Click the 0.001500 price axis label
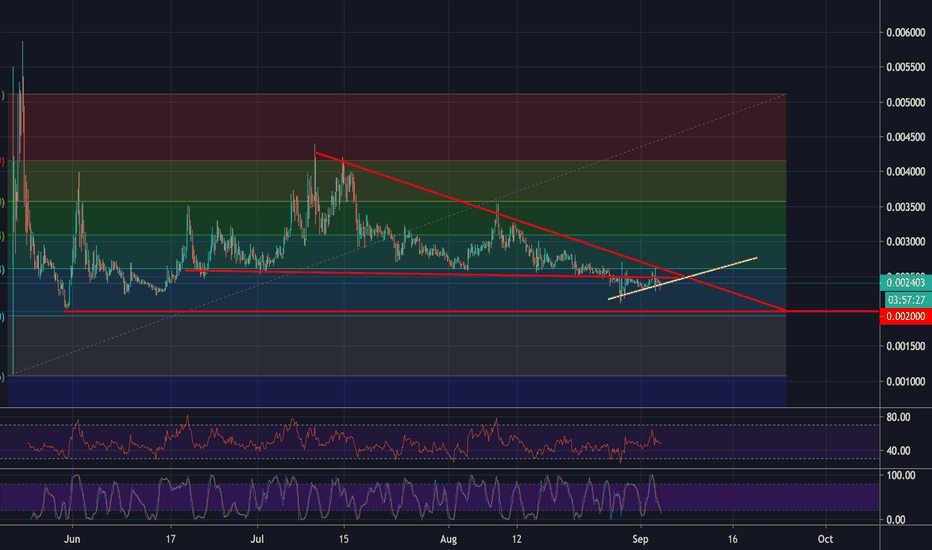932x550 pixels. (905, 346)
